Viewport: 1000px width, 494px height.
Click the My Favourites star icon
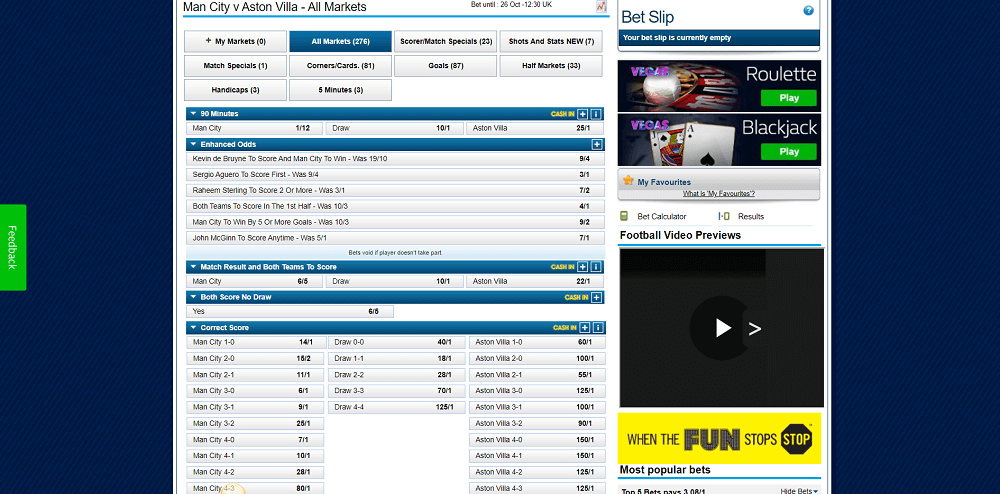point(628,181)
